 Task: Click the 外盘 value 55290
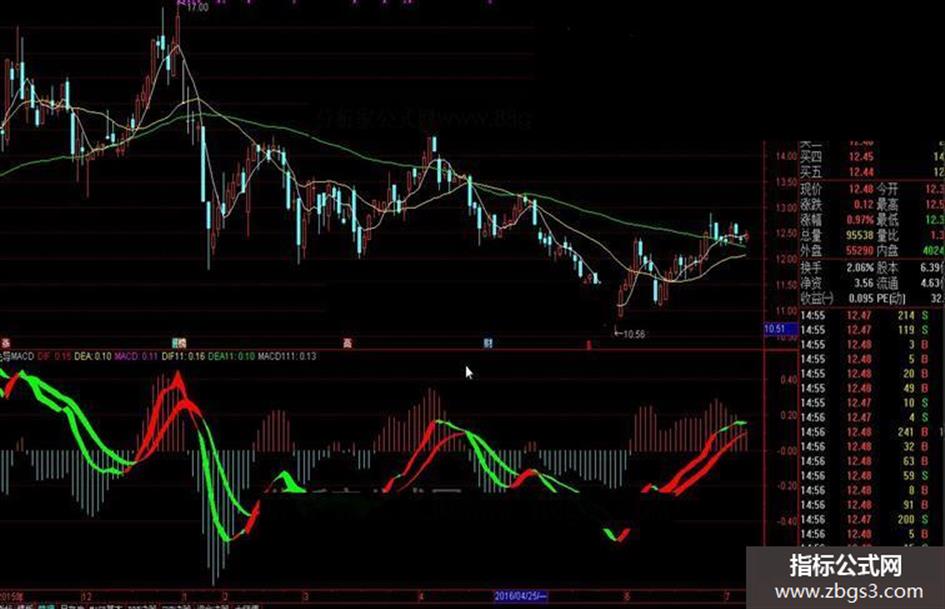[859, 250]
